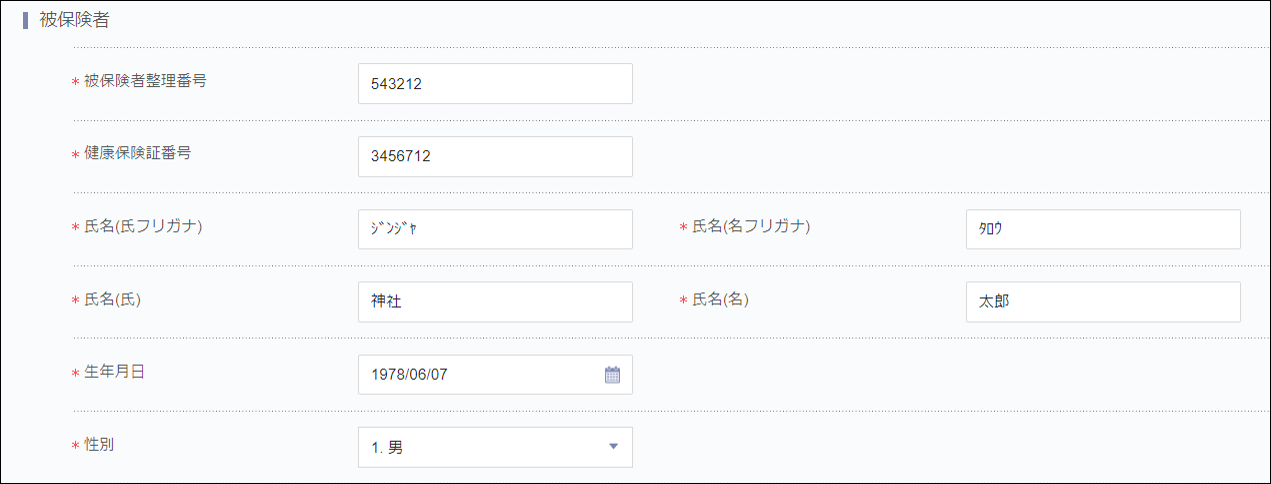
Task: Select the 氏名(名) field containing 太郎
Action: (1103, 302)
